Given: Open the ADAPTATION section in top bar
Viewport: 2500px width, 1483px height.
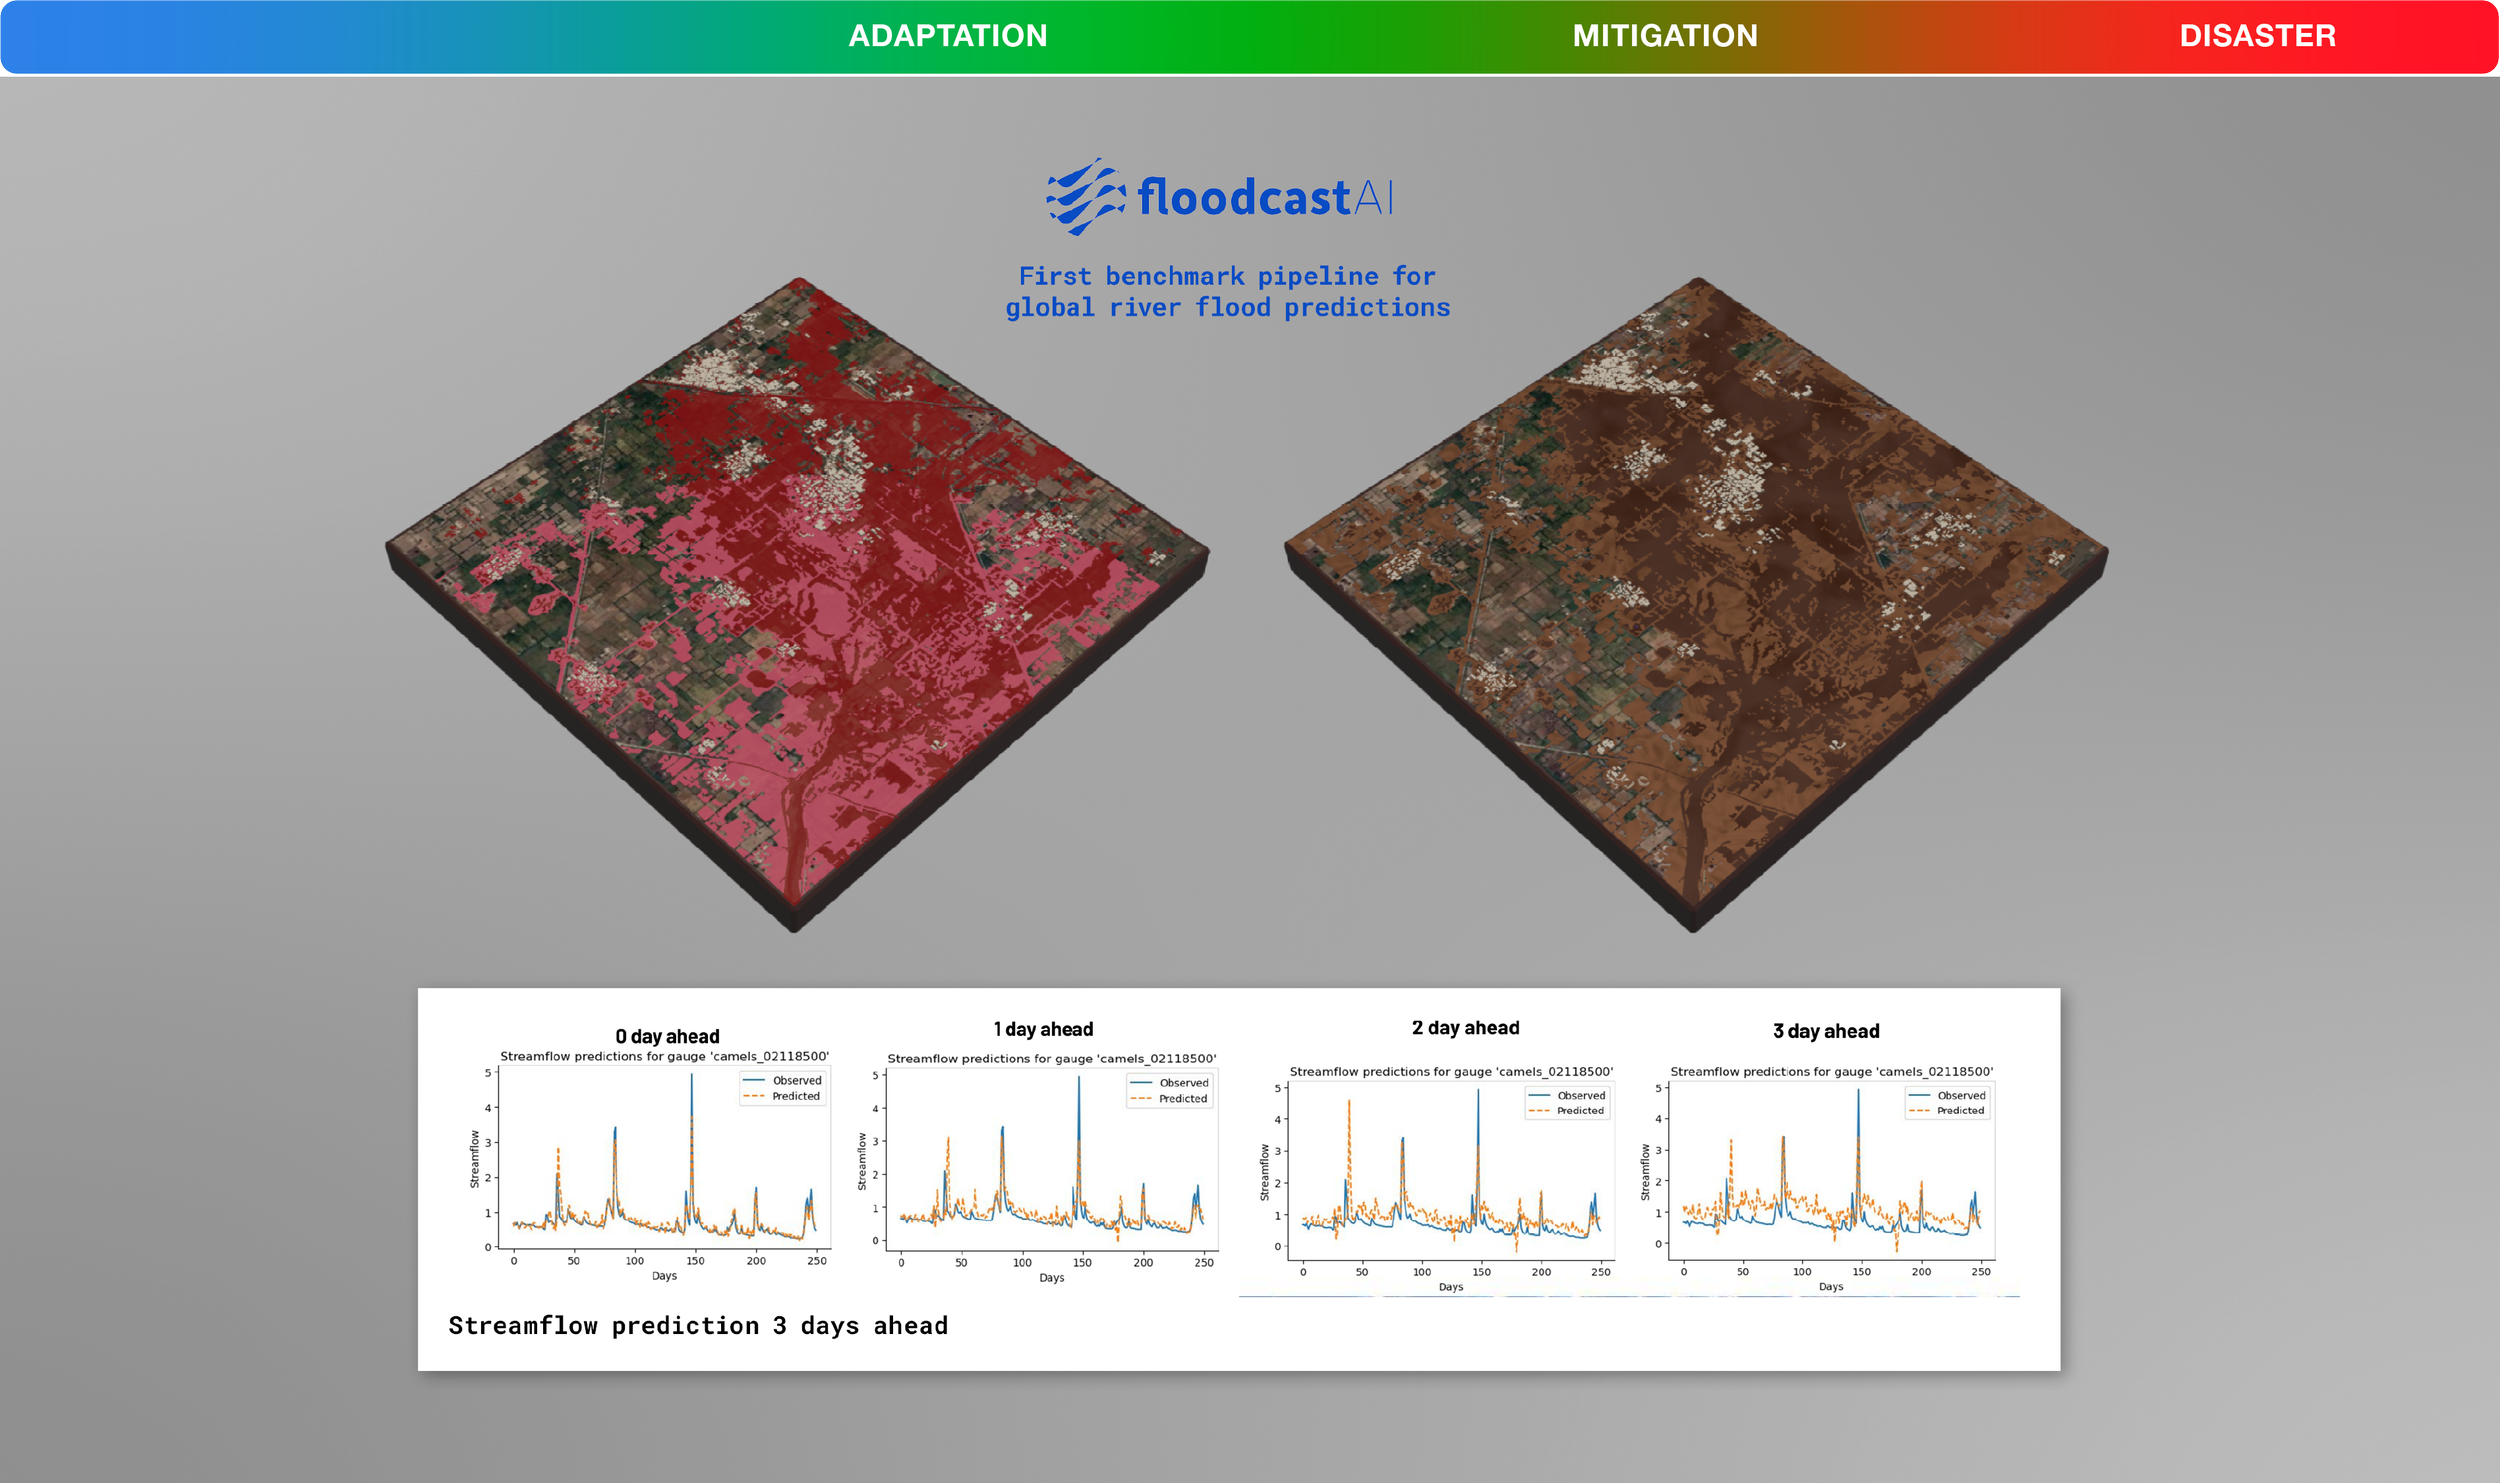Looking at the screenshot, I should click(x=947, y=36).
